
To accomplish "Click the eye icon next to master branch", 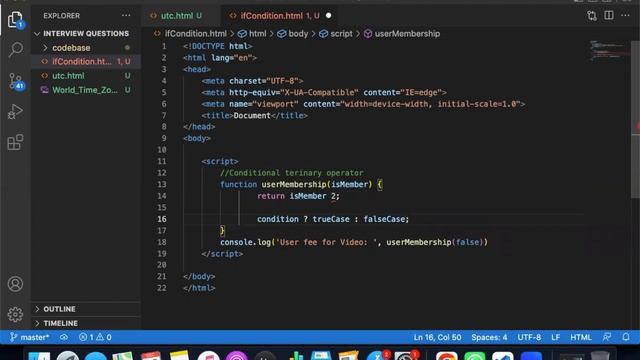I will 64,337.
